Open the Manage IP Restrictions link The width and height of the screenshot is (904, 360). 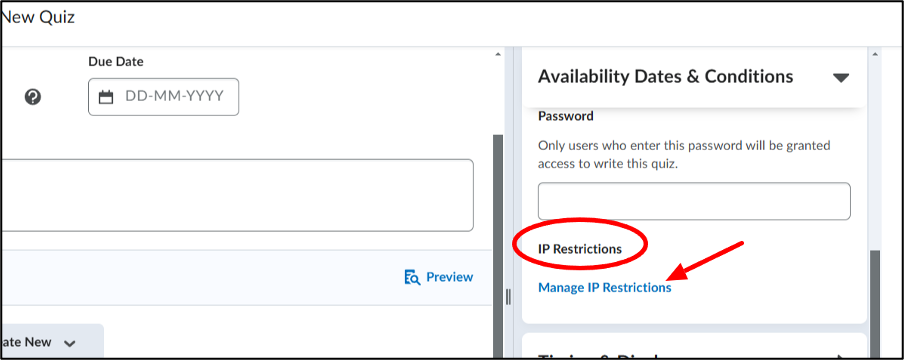(x=604, y=287)
